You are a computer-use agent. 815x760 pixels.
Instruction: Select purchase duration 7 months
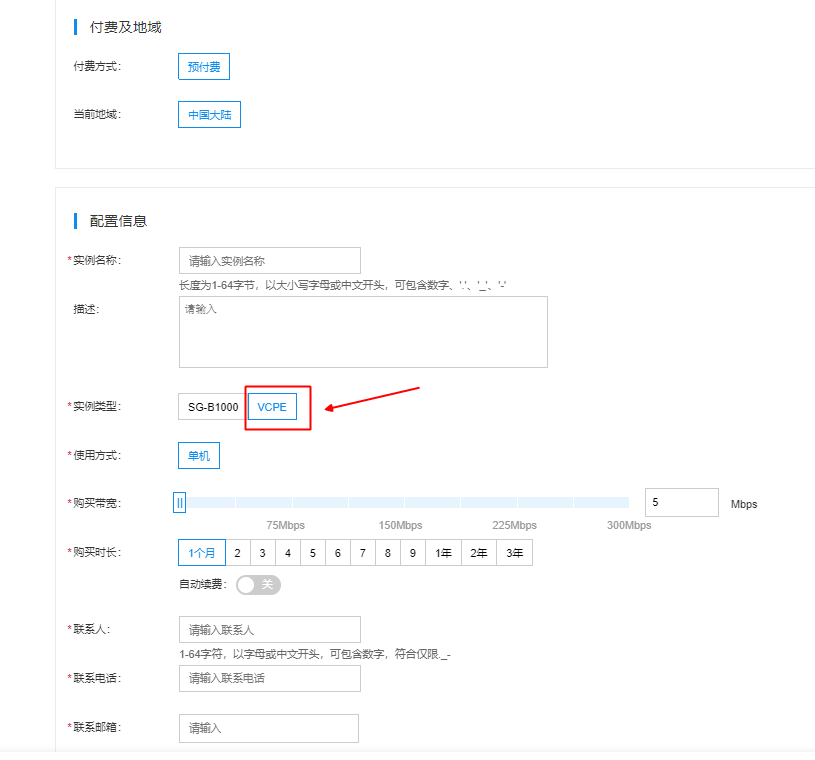tap(362, 553)
